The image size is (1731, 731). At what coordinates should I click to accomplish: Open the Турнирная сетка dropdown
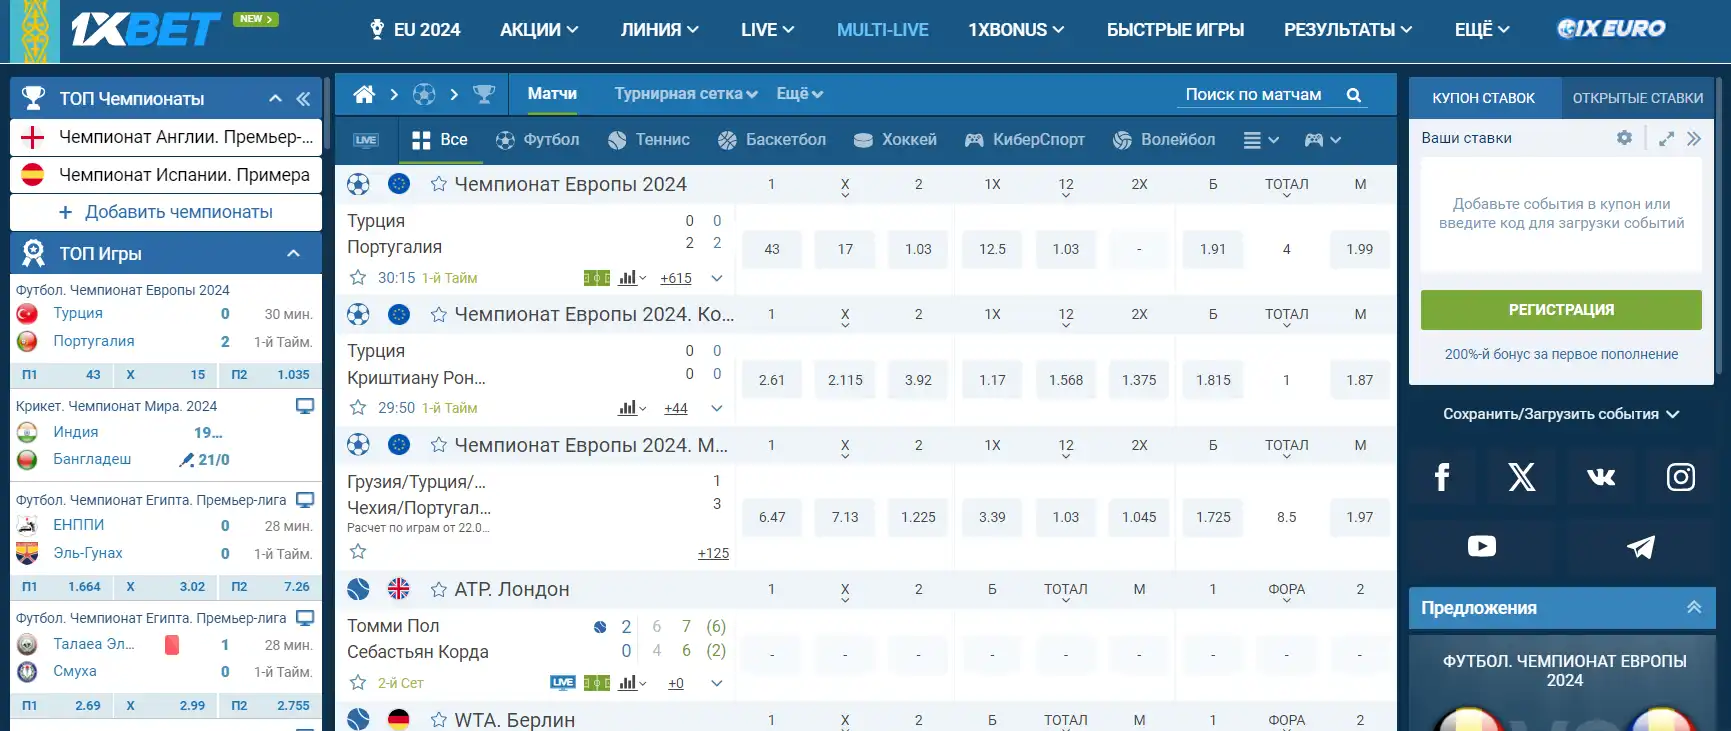tap(686, 94)
